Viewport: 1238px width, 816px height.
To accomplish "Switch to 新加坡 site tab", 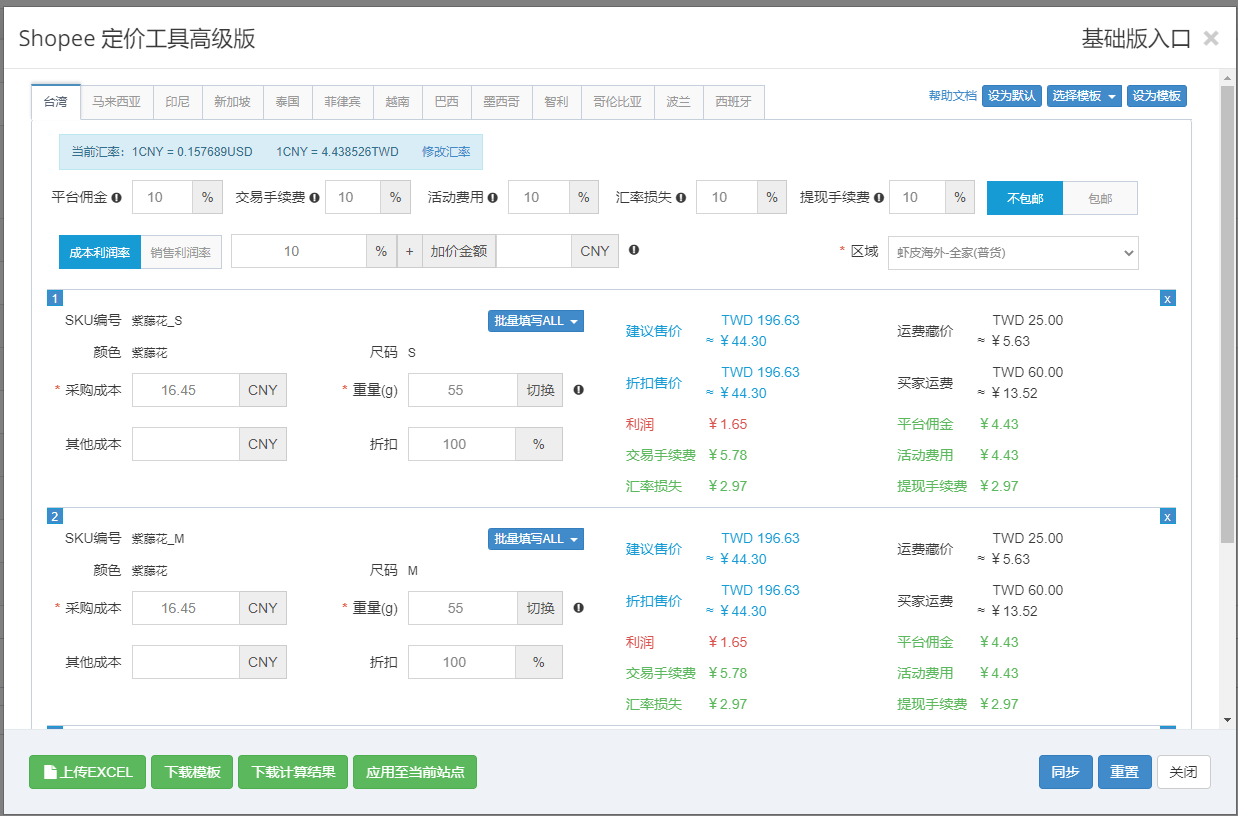I will click(x=233, y=102).
